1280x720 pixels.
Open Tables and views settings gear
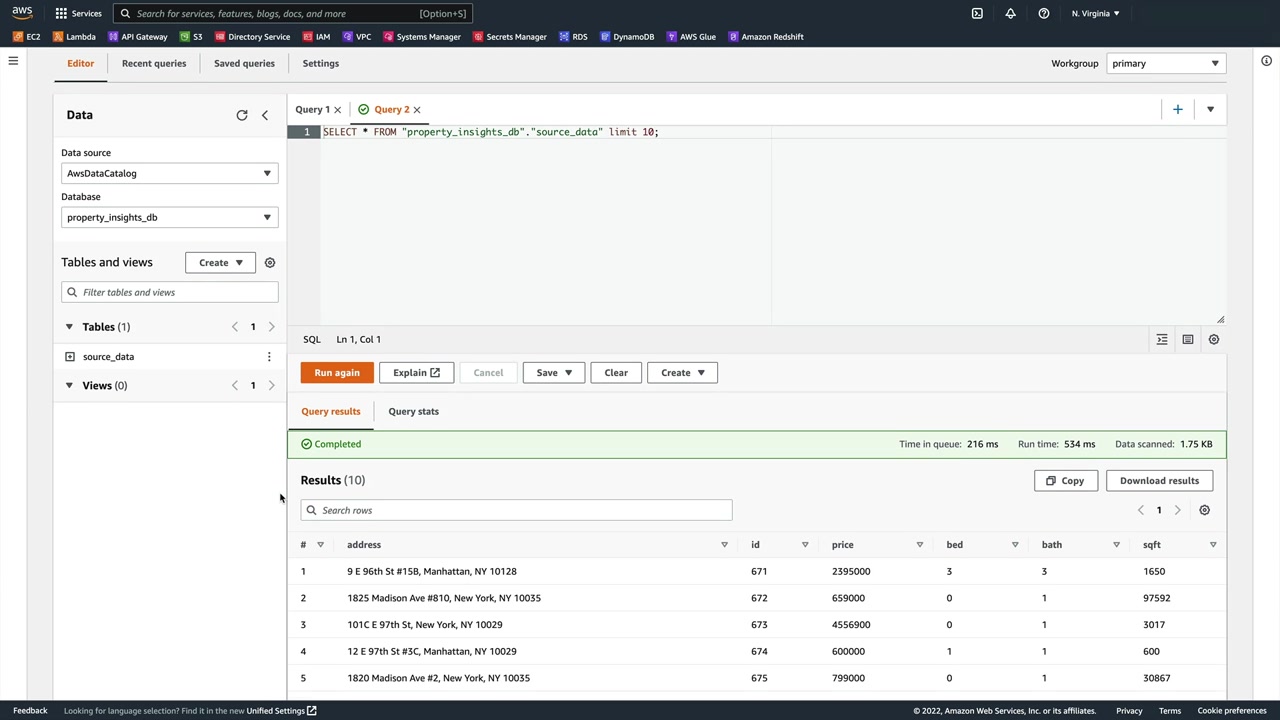(x=270, y=263)
